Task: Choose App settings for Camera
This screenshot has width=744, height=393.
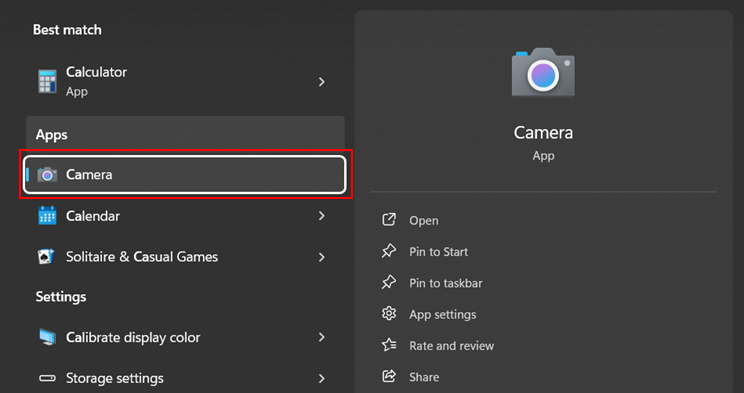Action: [x=443, y=315]
